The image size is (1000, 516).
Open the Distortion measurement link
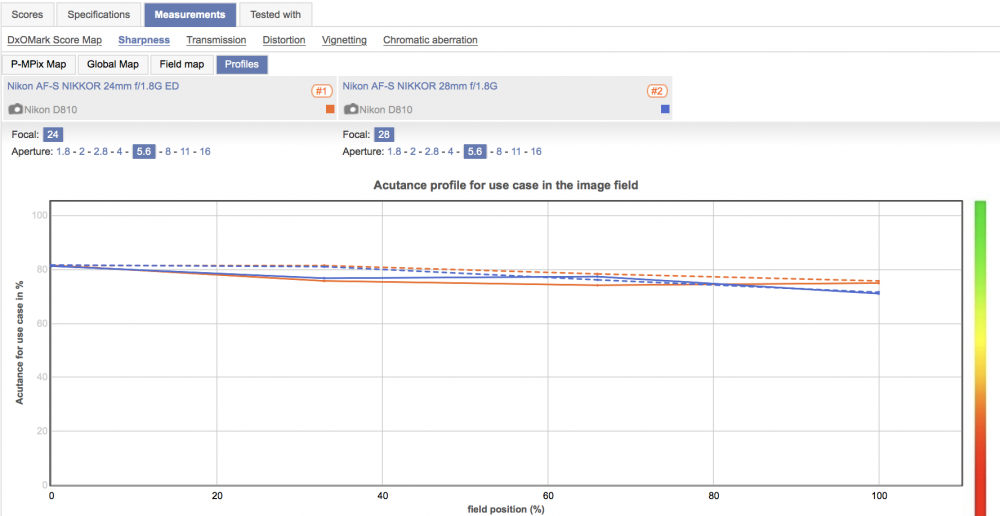284,40
